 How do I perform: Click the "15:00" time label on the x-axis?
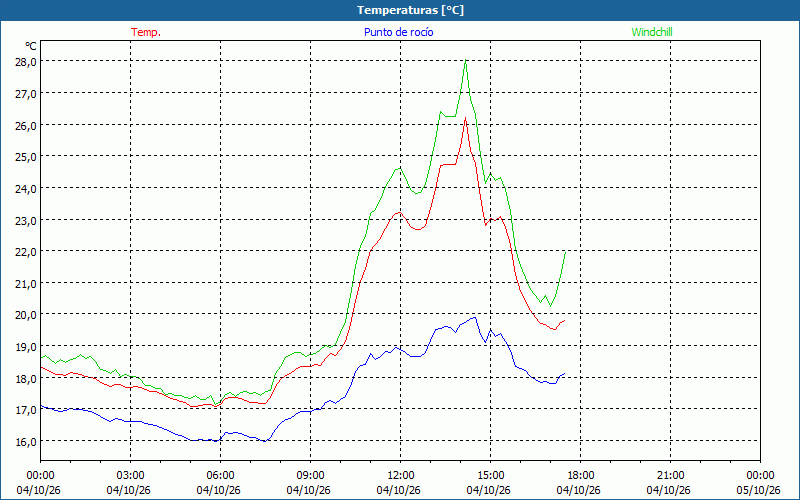point(490,476)
